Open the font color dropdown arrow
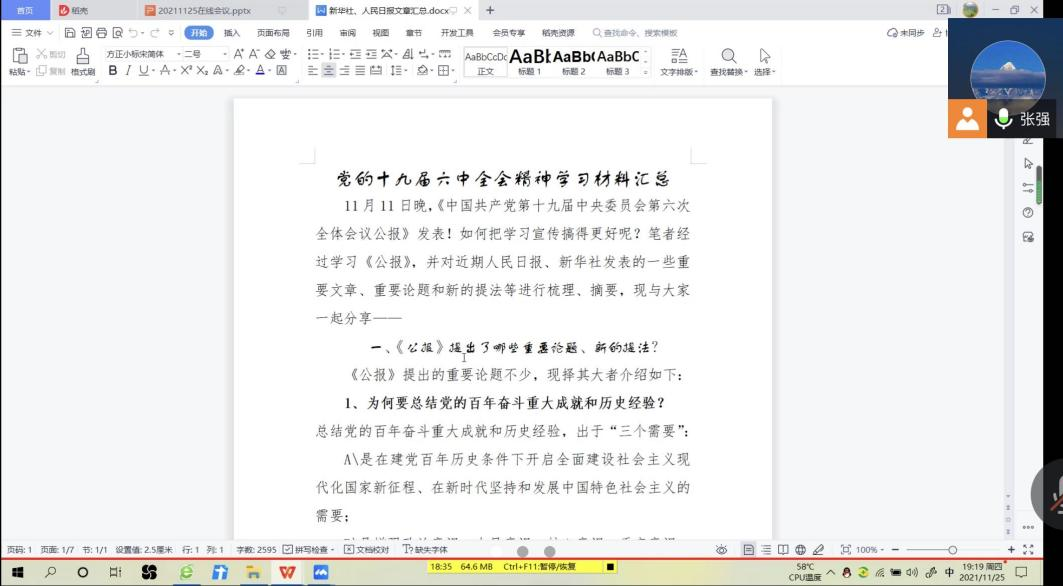The height and width of the screenshot is (586, 1063). coord(269,70)
